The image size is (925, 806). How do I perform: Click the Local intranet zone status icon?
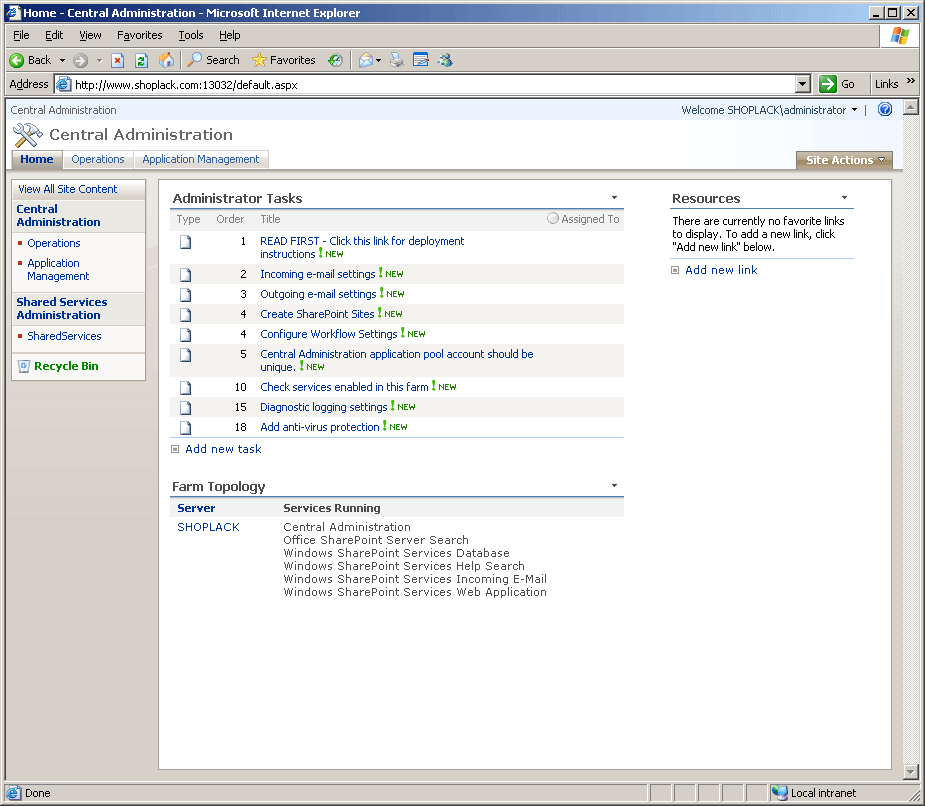(x=780, y=793)
